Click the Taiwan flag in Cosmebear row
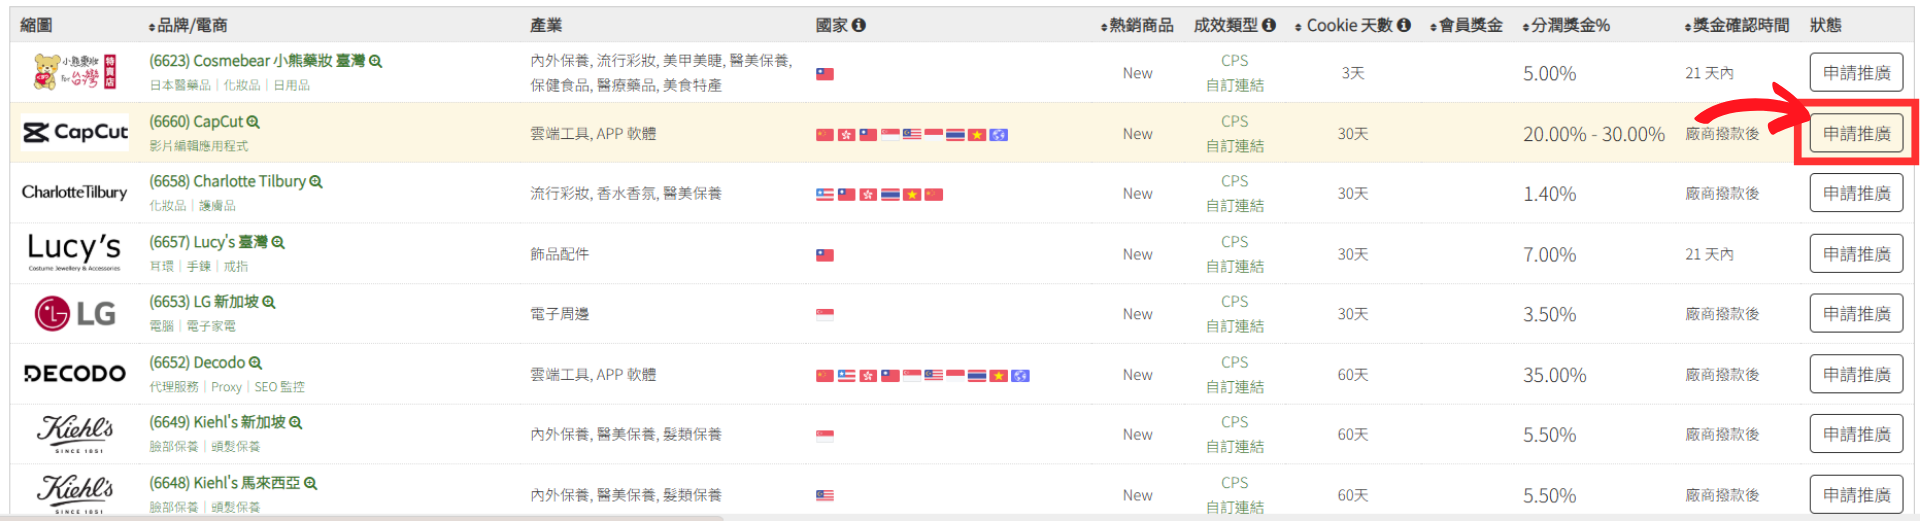The image size is (1920, 529). click(825, 74)
